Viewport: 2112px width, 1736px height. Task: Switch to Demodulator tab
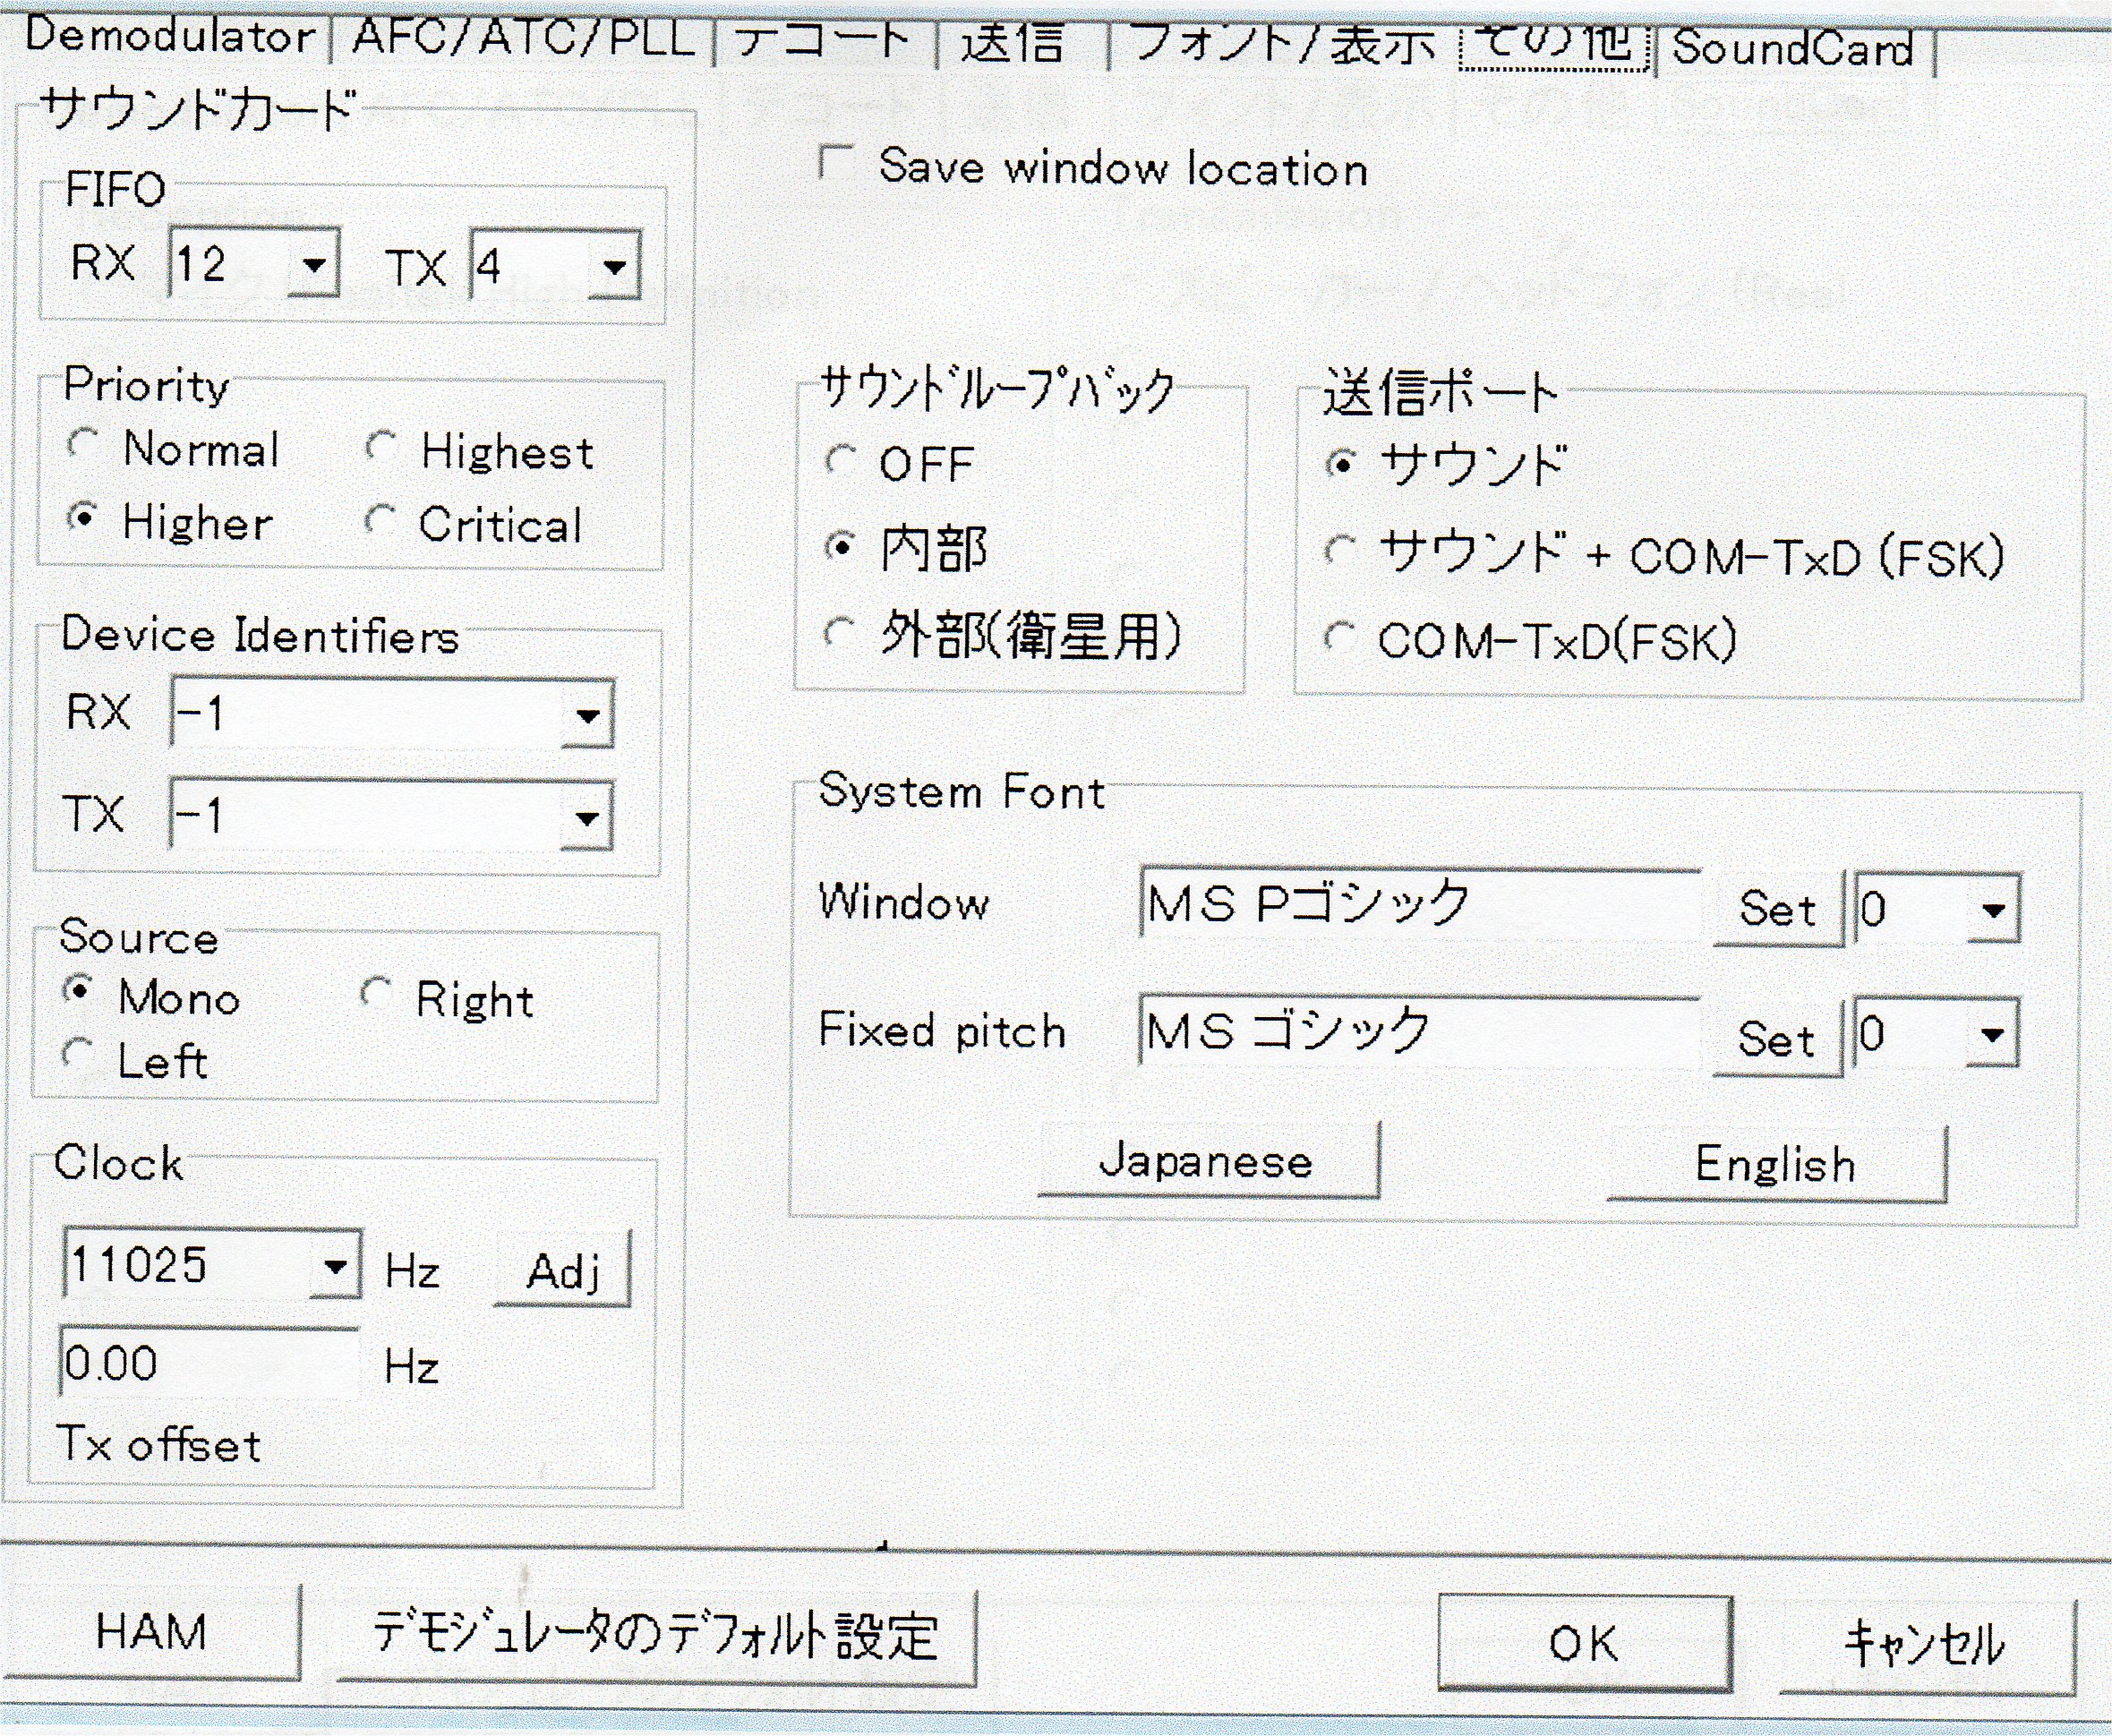[168, 38]
